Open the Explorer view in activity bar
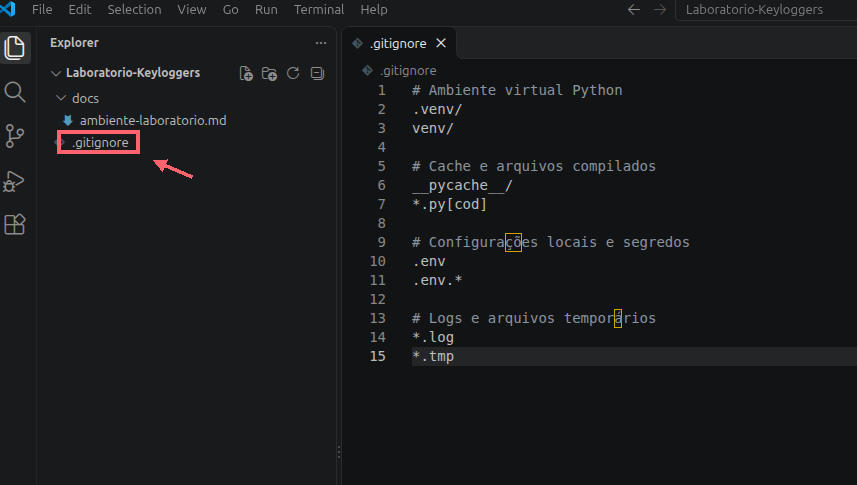 [15, 48]
